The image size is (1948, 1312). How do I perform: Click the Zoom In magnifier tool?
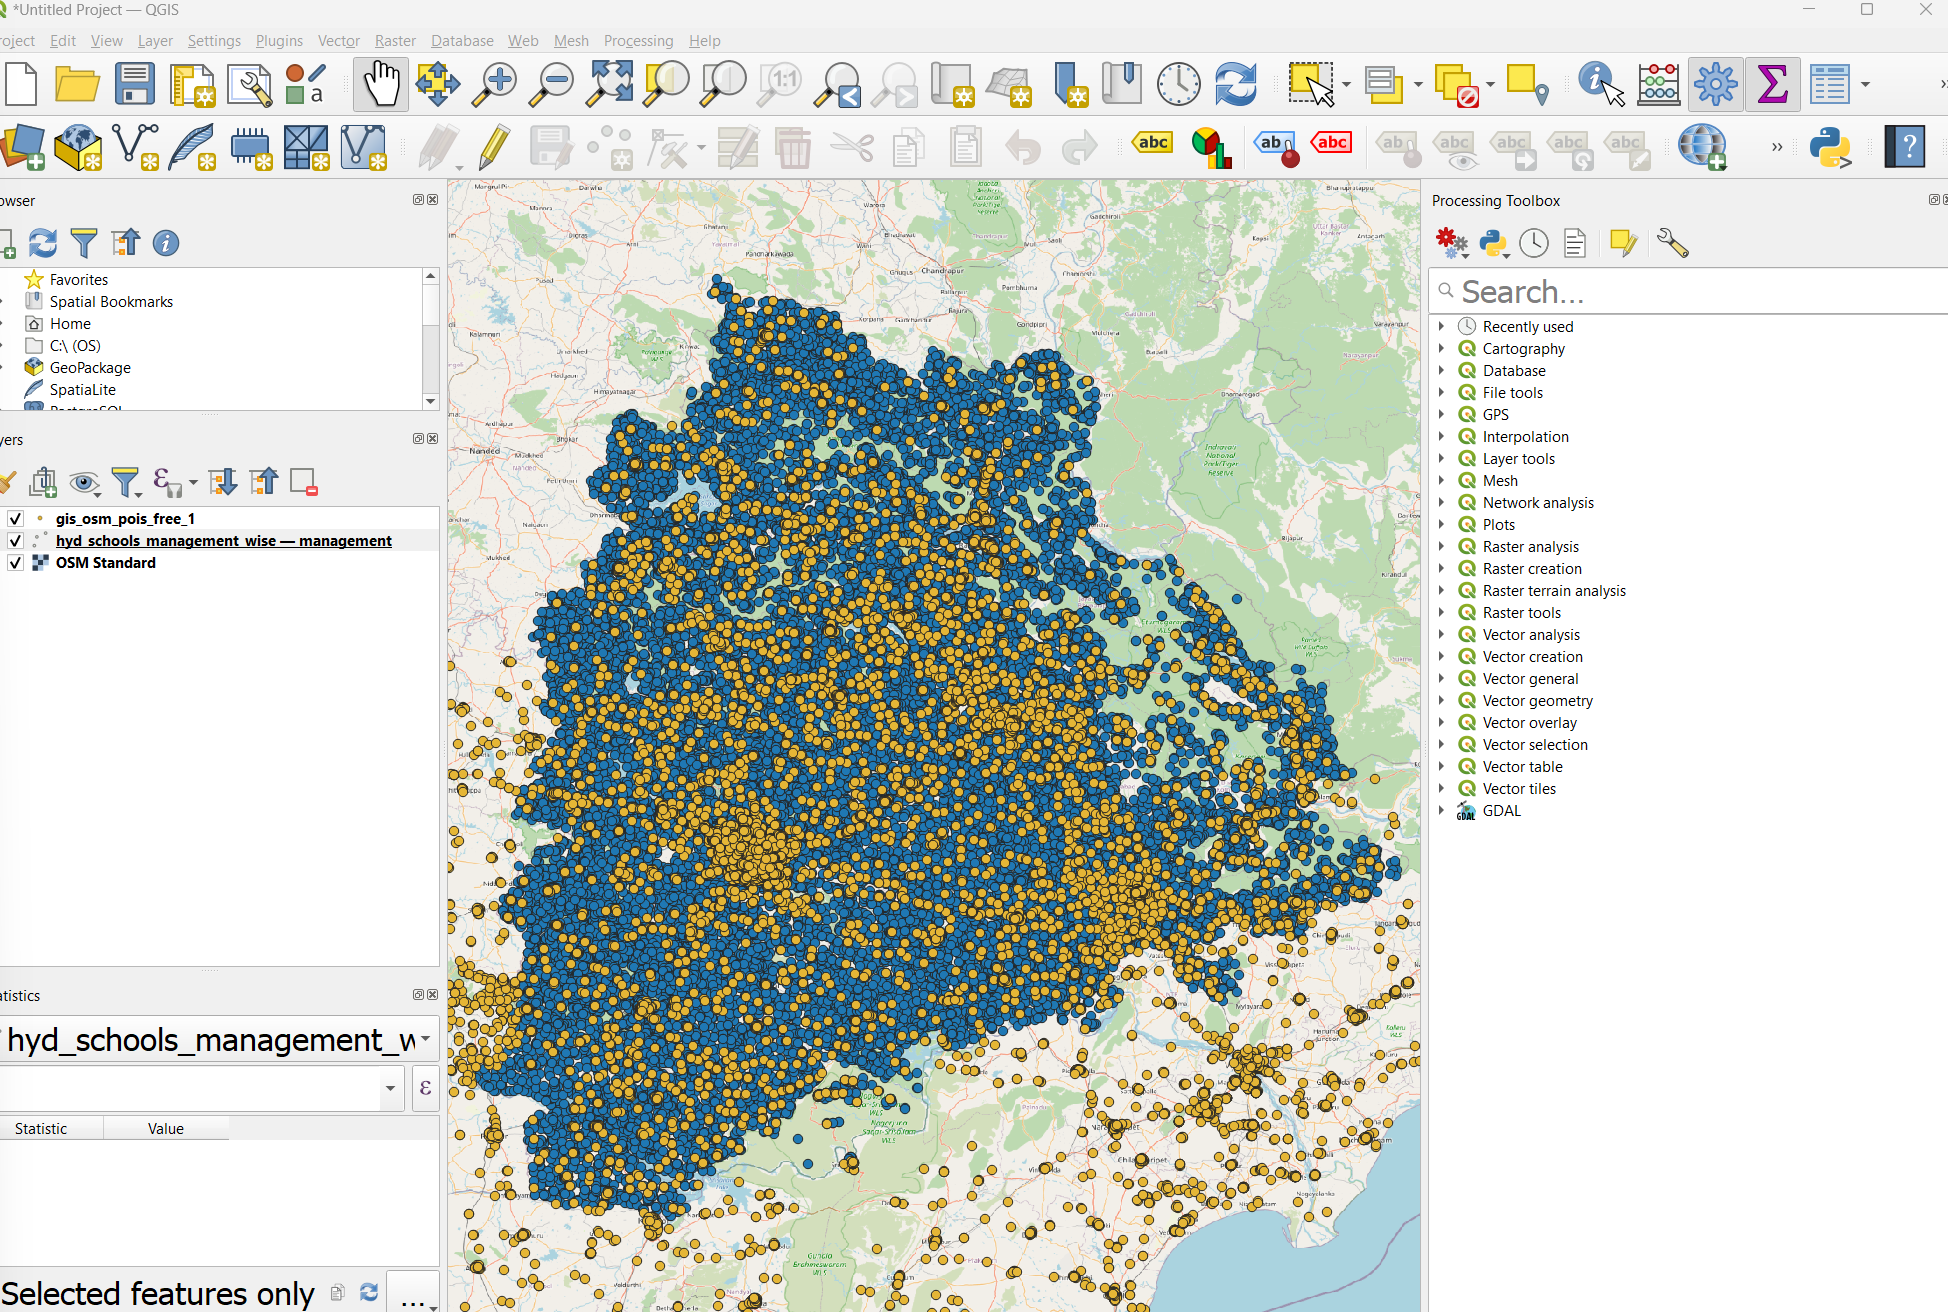click(x=494, y=84)
